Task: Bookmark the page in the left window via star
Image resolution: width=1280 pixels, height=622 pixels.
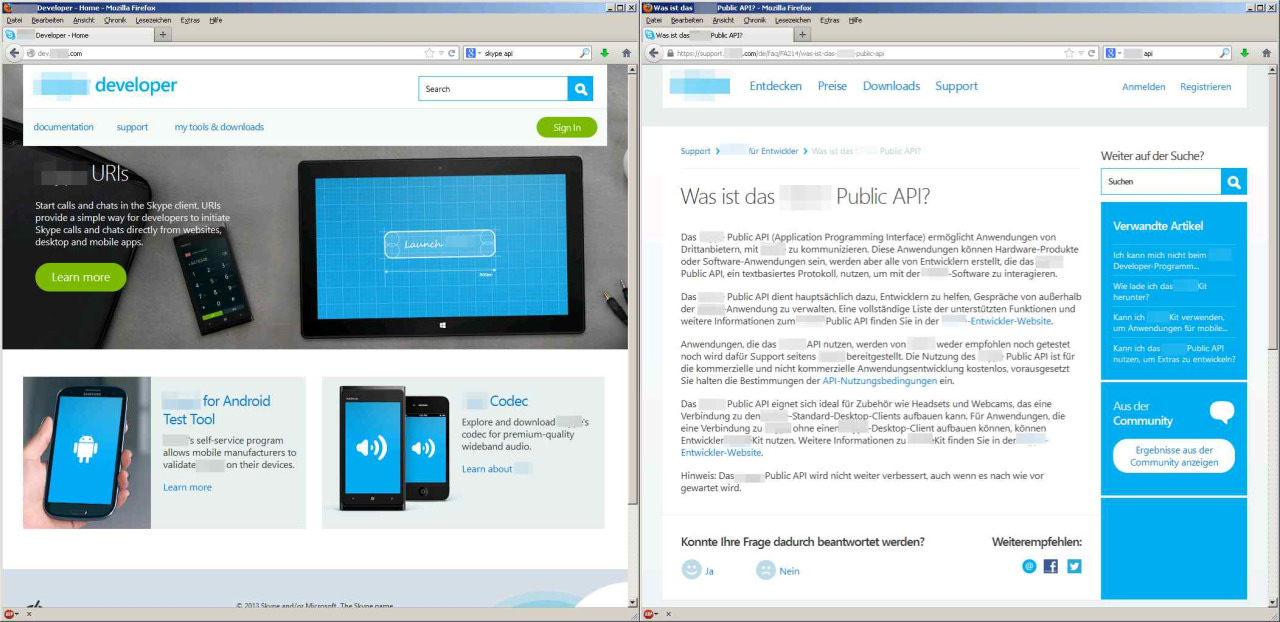Action: (429, 53)
